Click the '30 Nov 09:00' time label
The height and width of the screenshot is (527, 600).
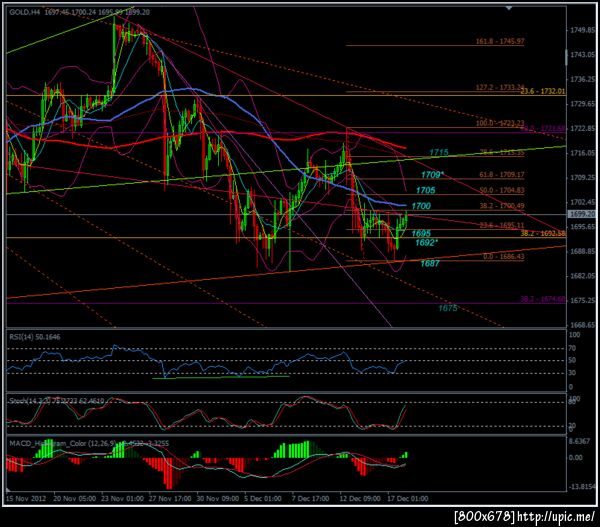point(218,499)
